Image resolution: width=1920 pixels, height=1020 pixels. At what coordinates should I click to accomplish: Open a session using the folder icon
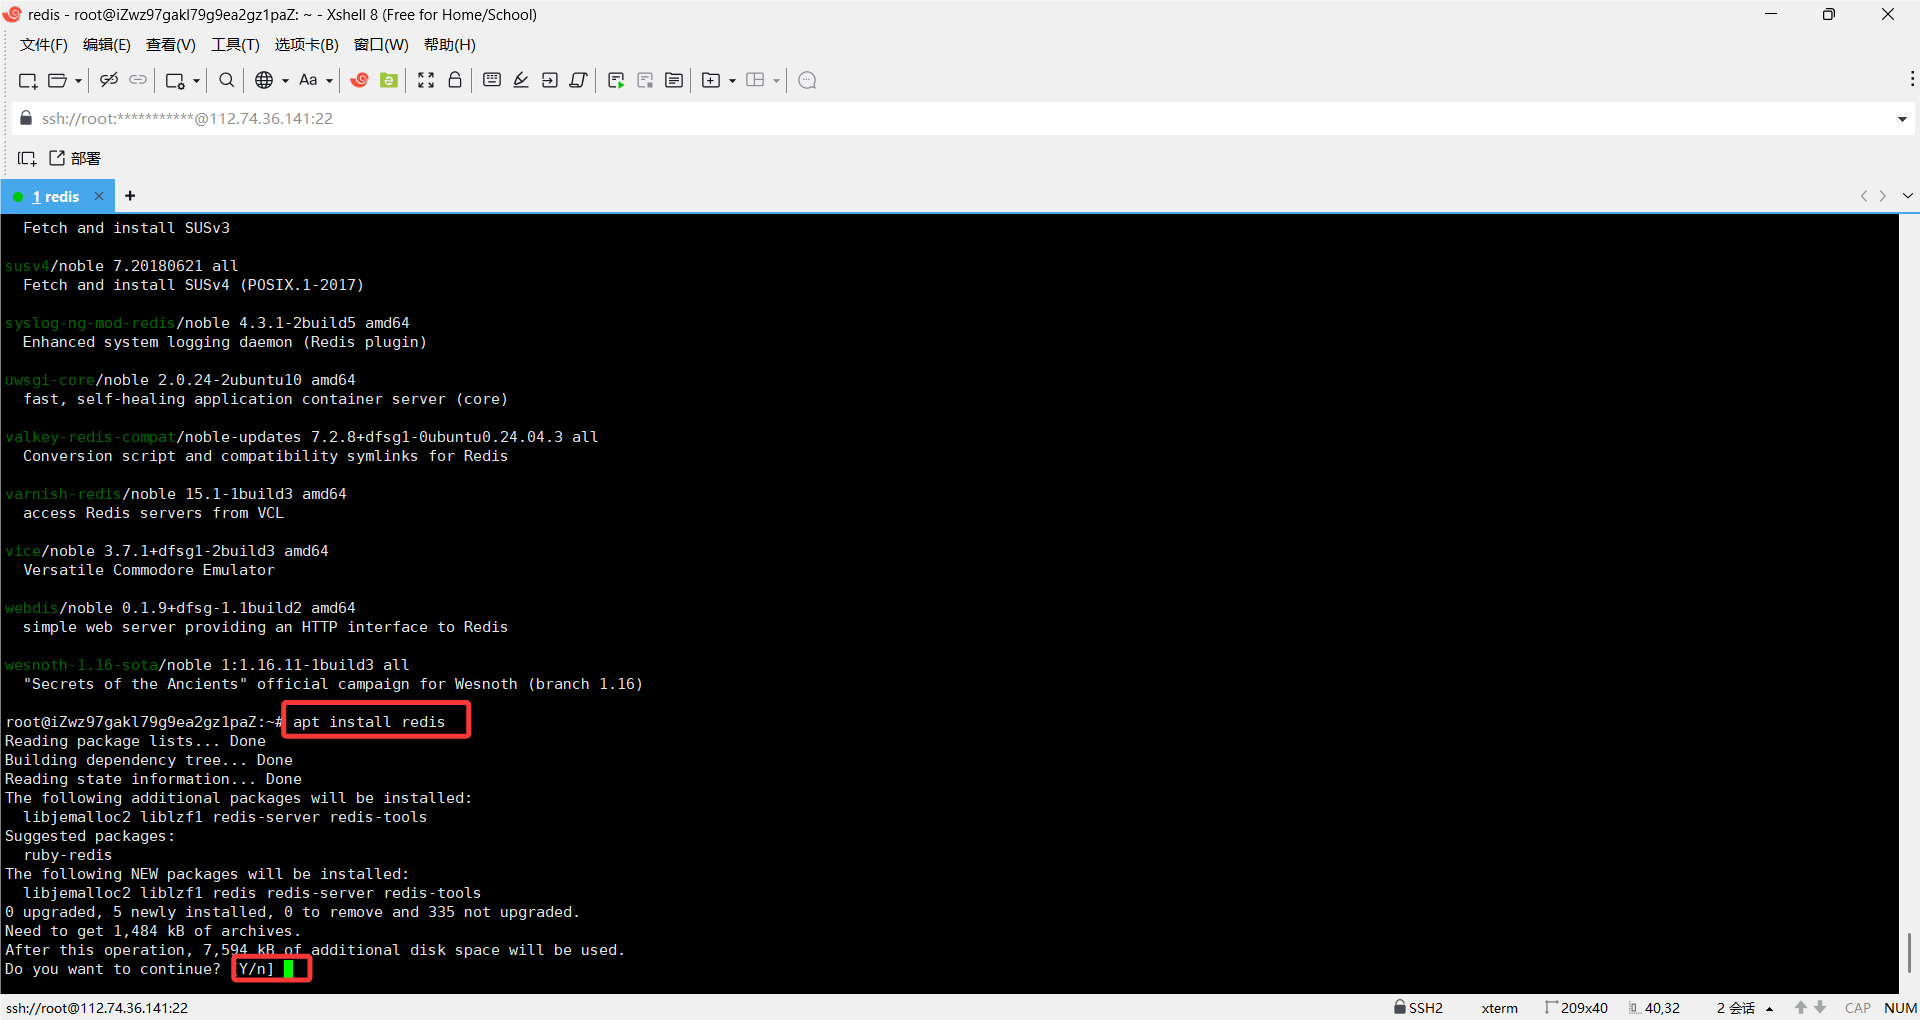click(58, 80)
